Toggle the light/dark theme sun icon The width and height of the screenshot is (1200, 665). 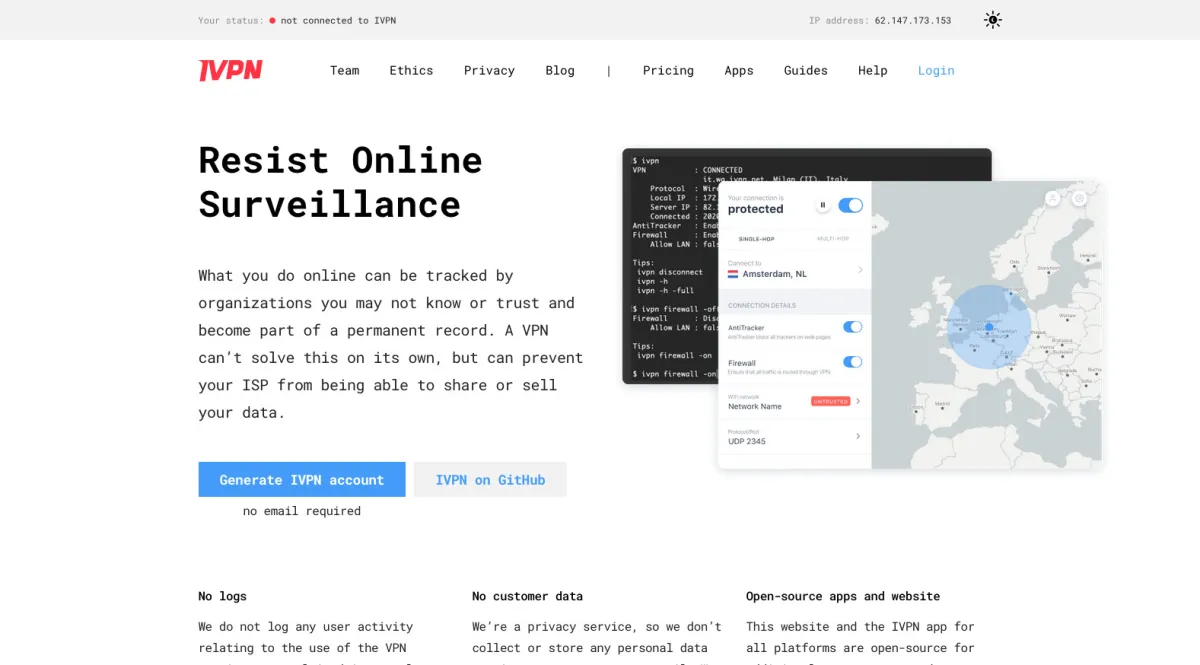[992, 20]
